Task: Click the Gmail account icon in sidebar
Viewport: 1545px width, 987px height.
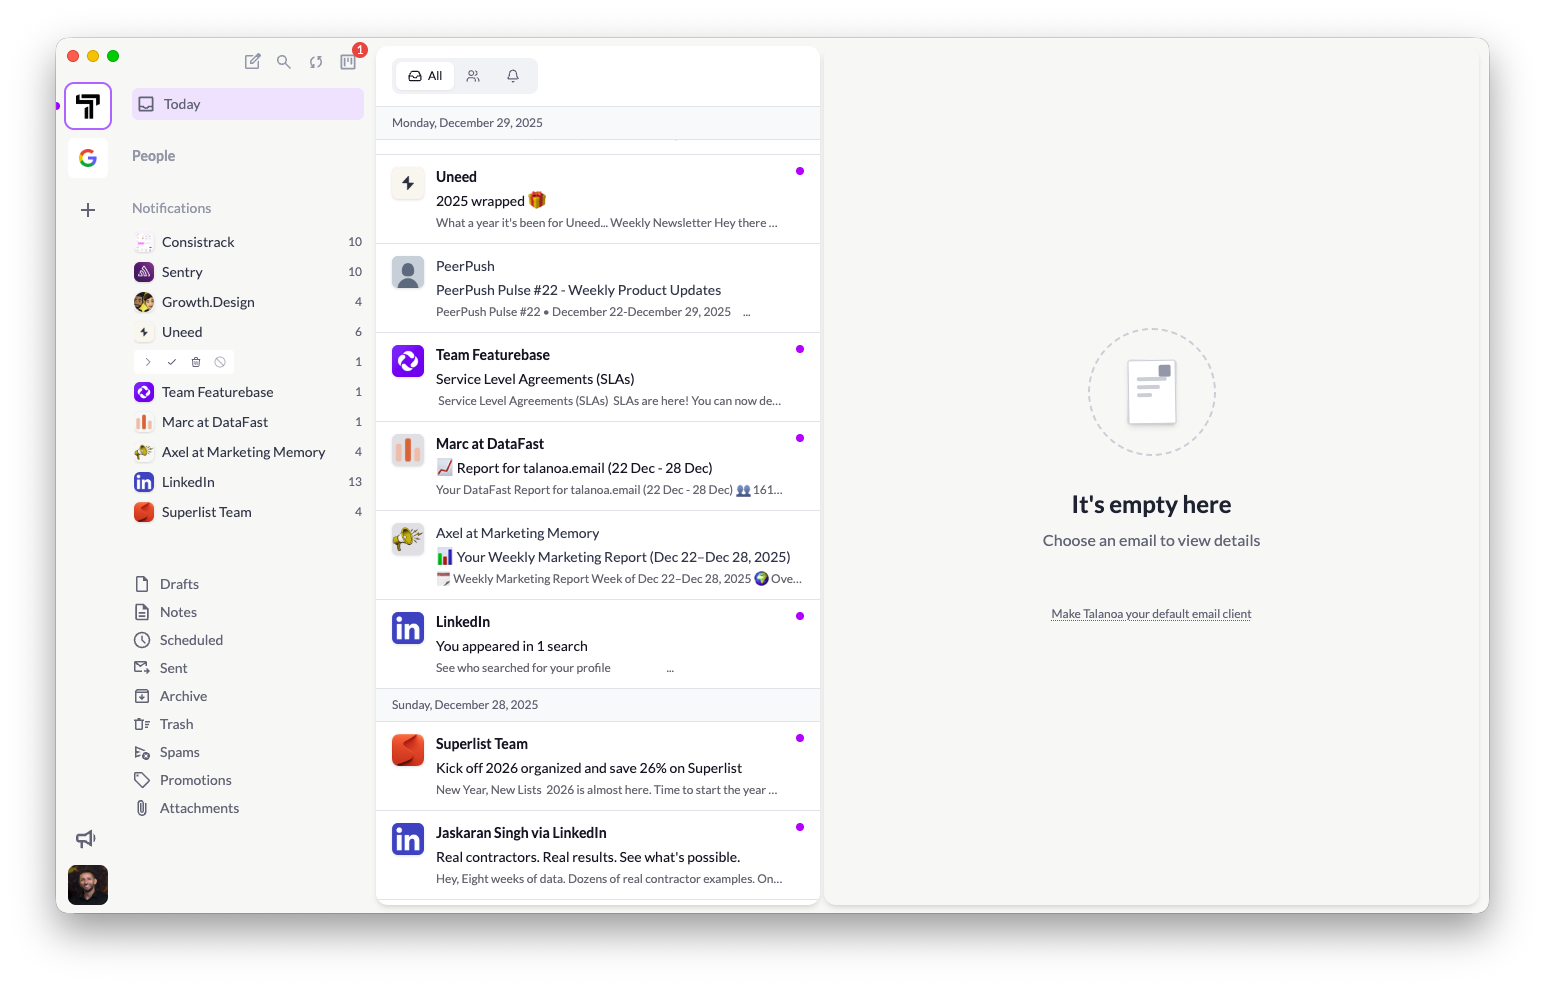Action: pos(88,157)
